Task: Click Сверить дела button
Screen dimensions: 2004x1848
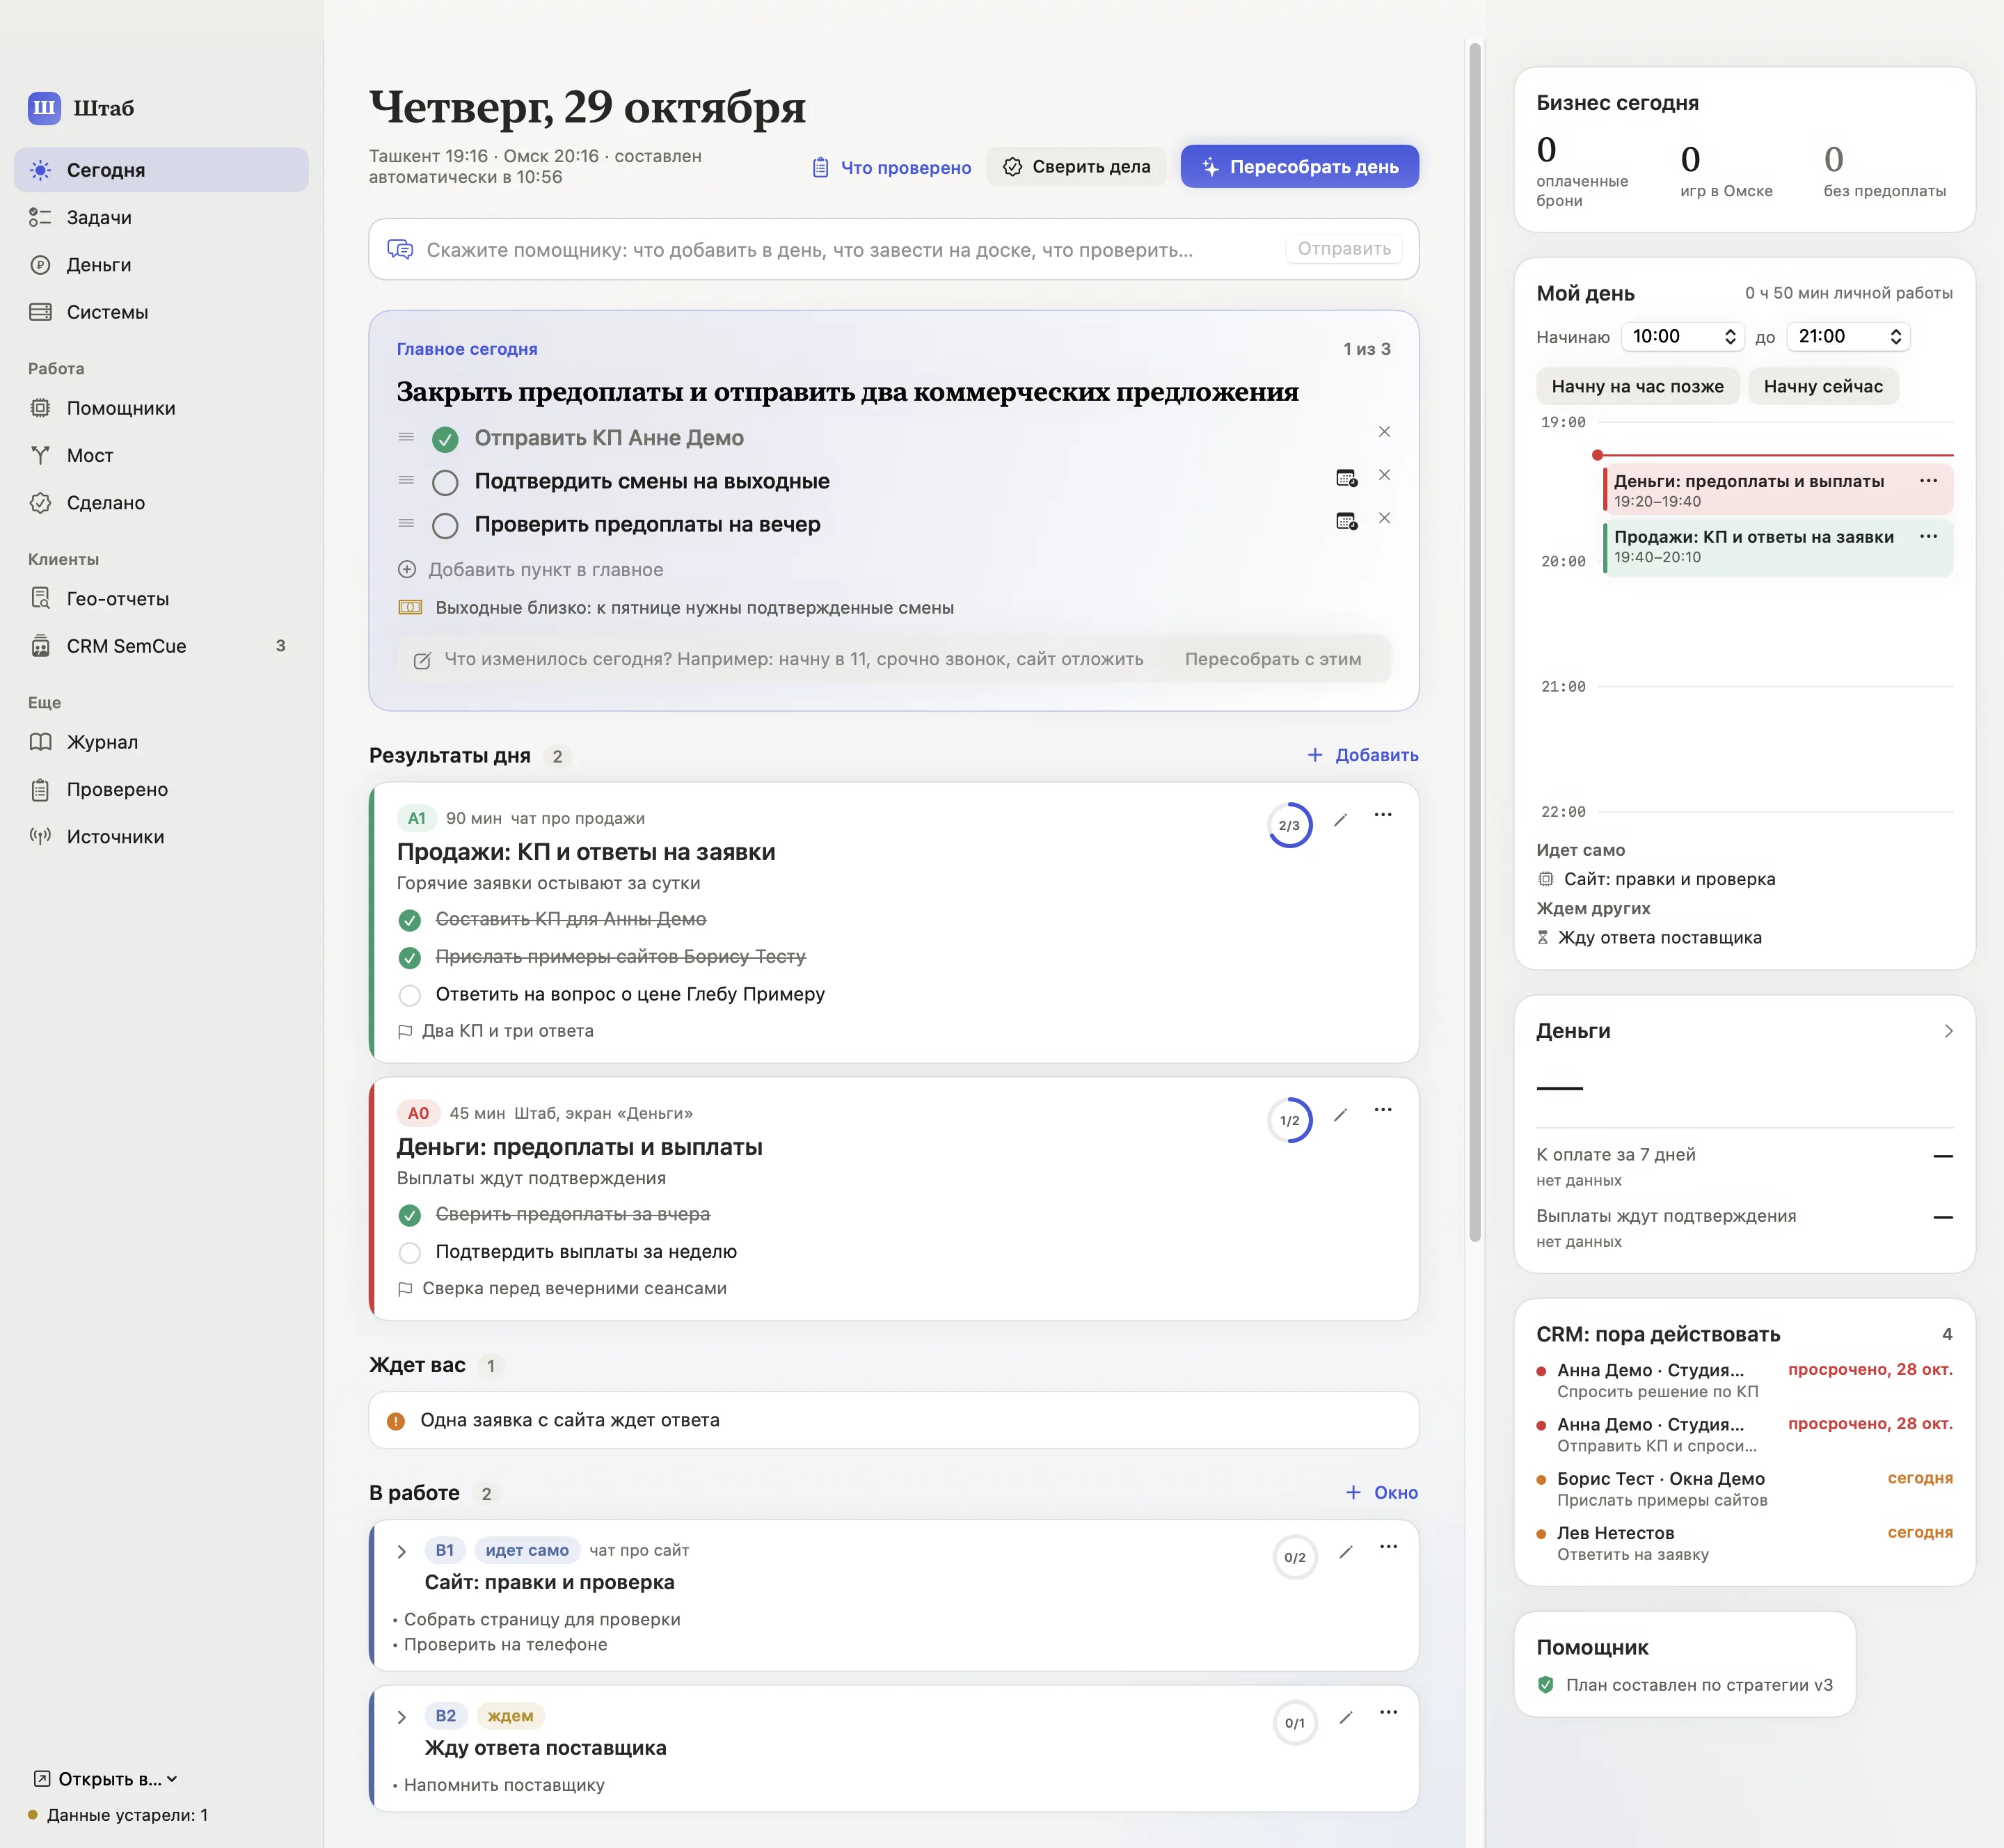Action: point(1076,167)
